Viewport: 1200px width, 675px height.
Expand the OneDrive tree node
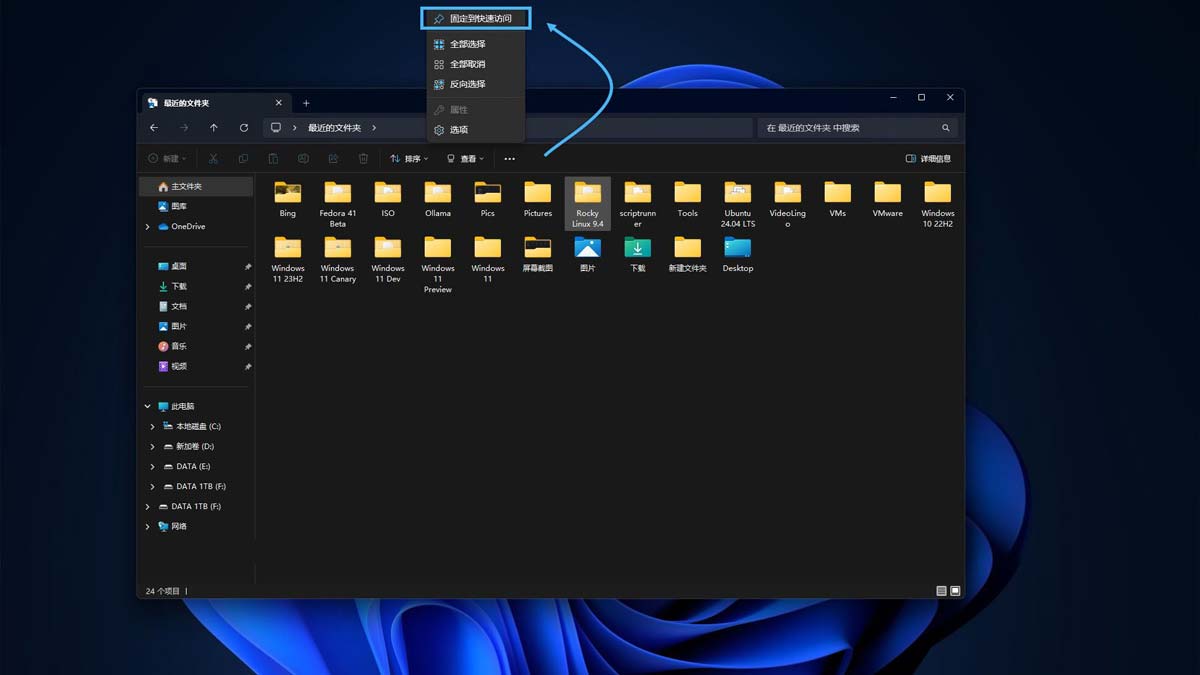[148, 227]
